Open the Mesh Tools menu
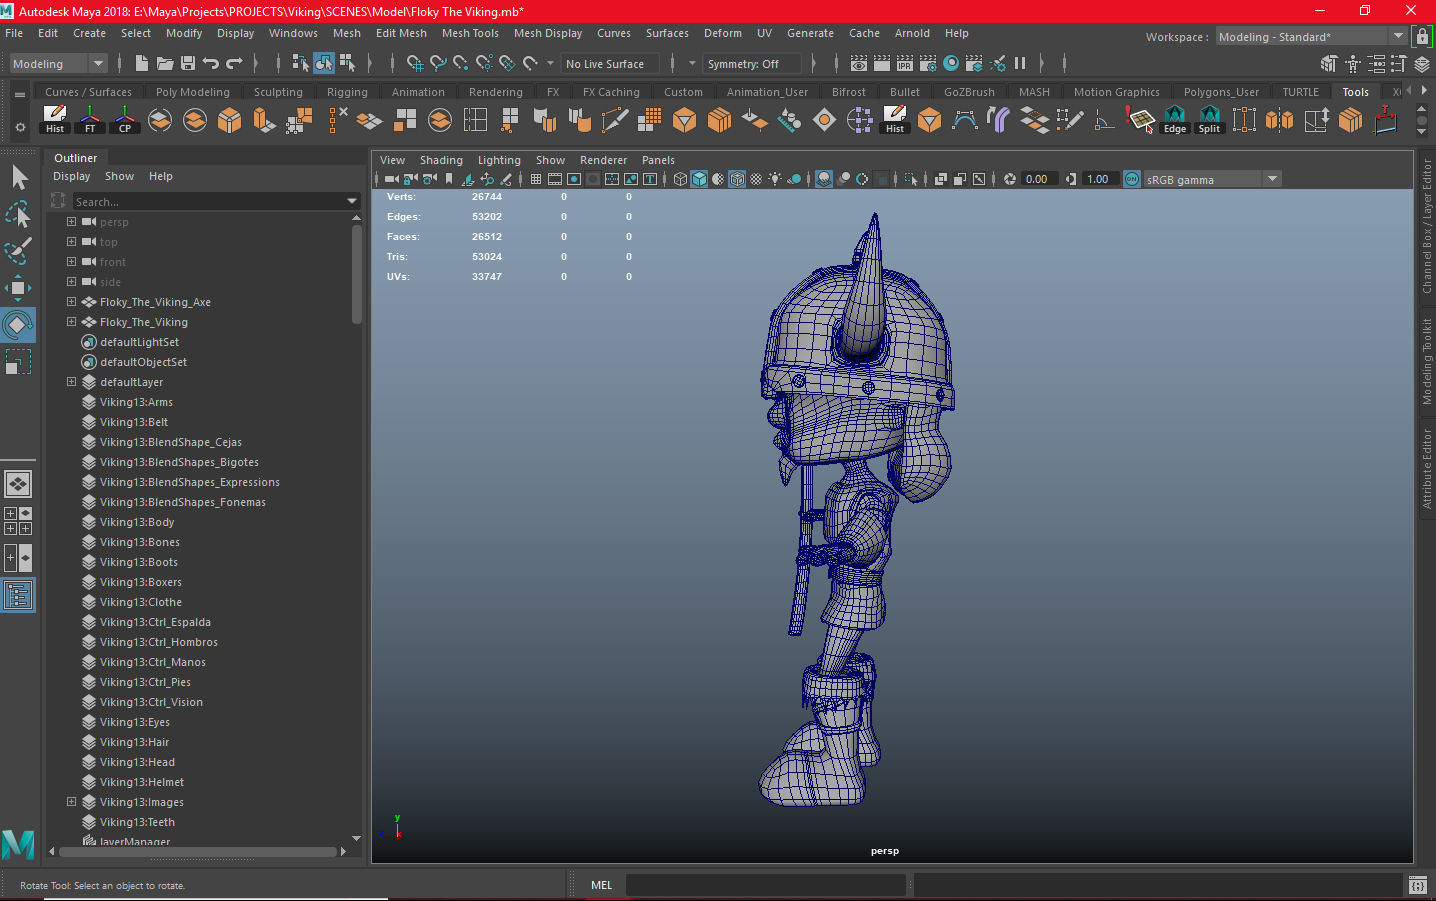 pyautogui.click(x=470, y=33)
